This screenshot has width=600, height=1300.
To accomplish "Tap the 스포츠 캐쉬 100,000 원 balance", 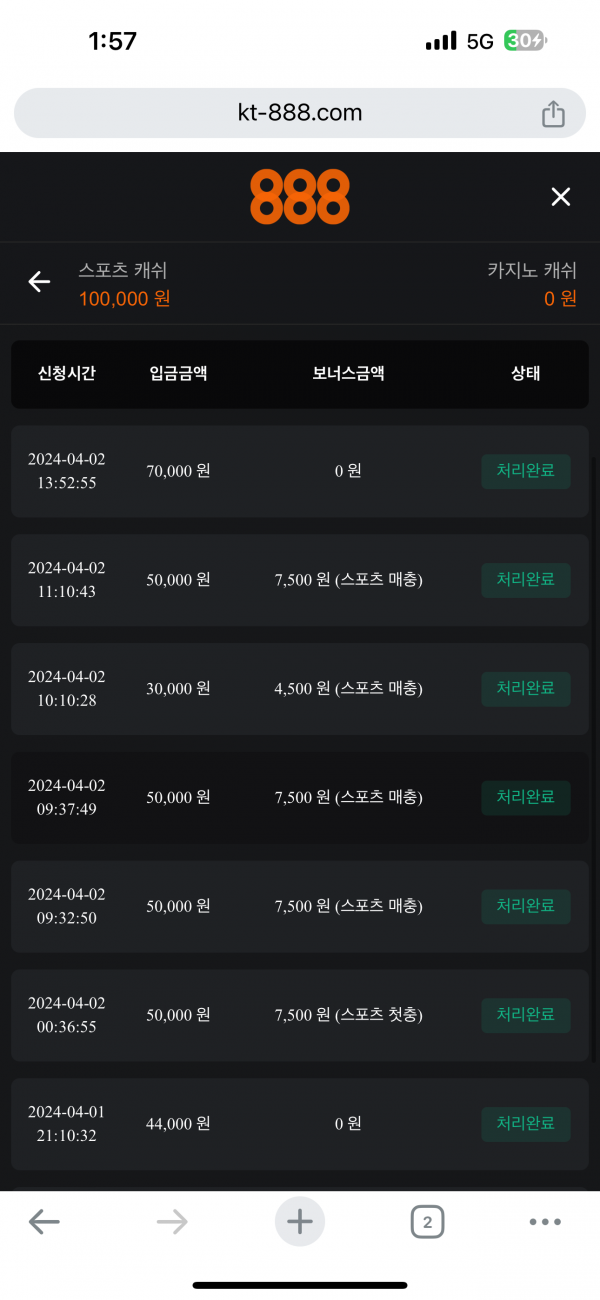I will [x=124, y=298].
